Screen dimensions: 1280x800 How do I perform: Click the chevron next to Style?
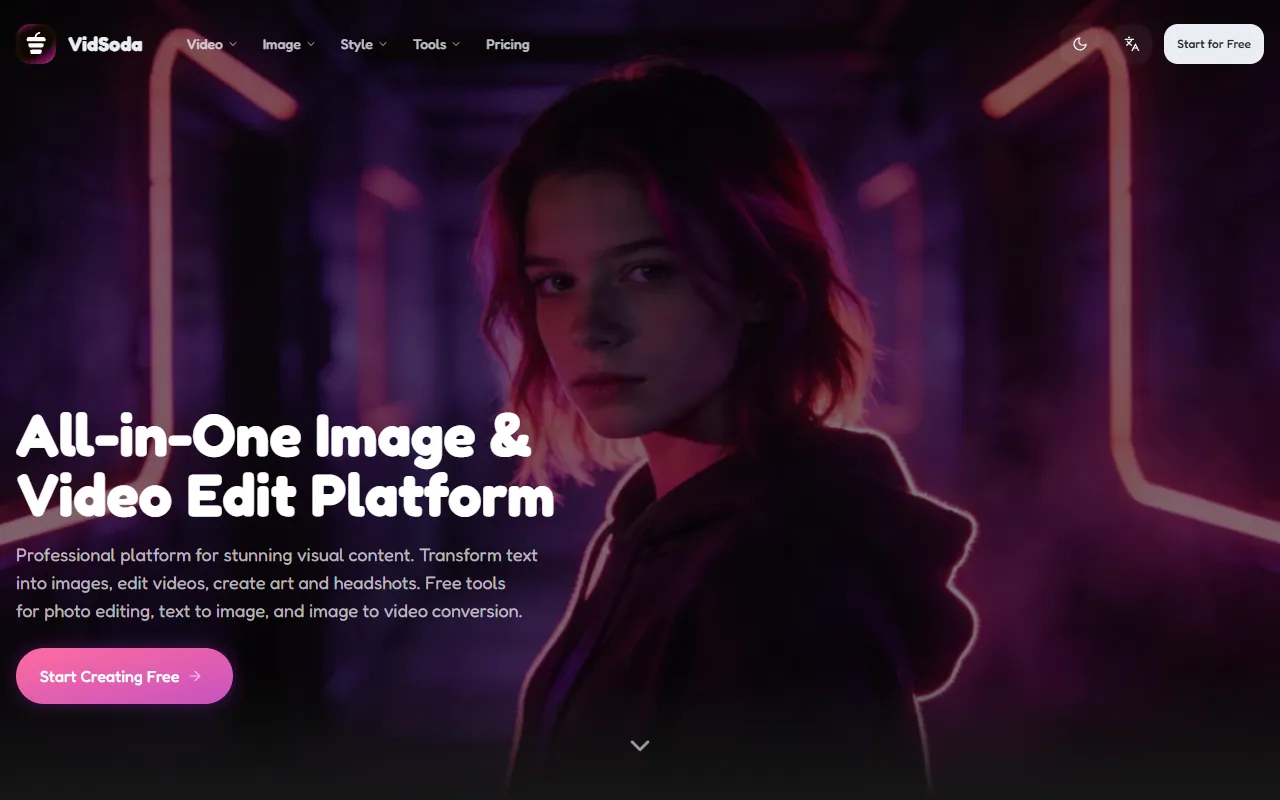[x=383, y=44]
